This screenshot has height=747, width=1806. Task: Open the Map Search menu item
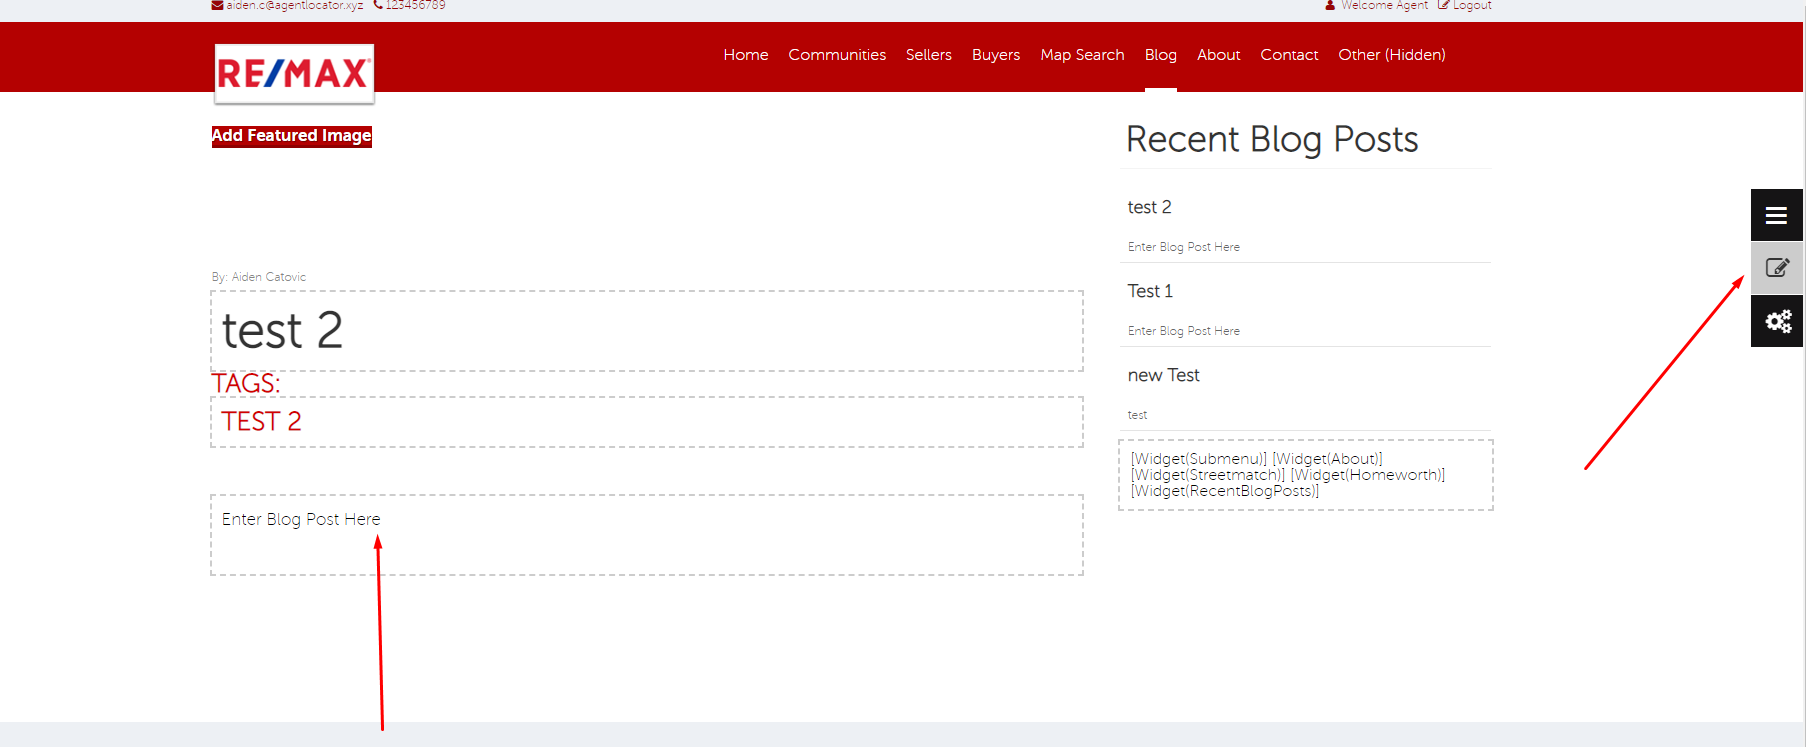pyautogui.click(x=1082, y=55)
